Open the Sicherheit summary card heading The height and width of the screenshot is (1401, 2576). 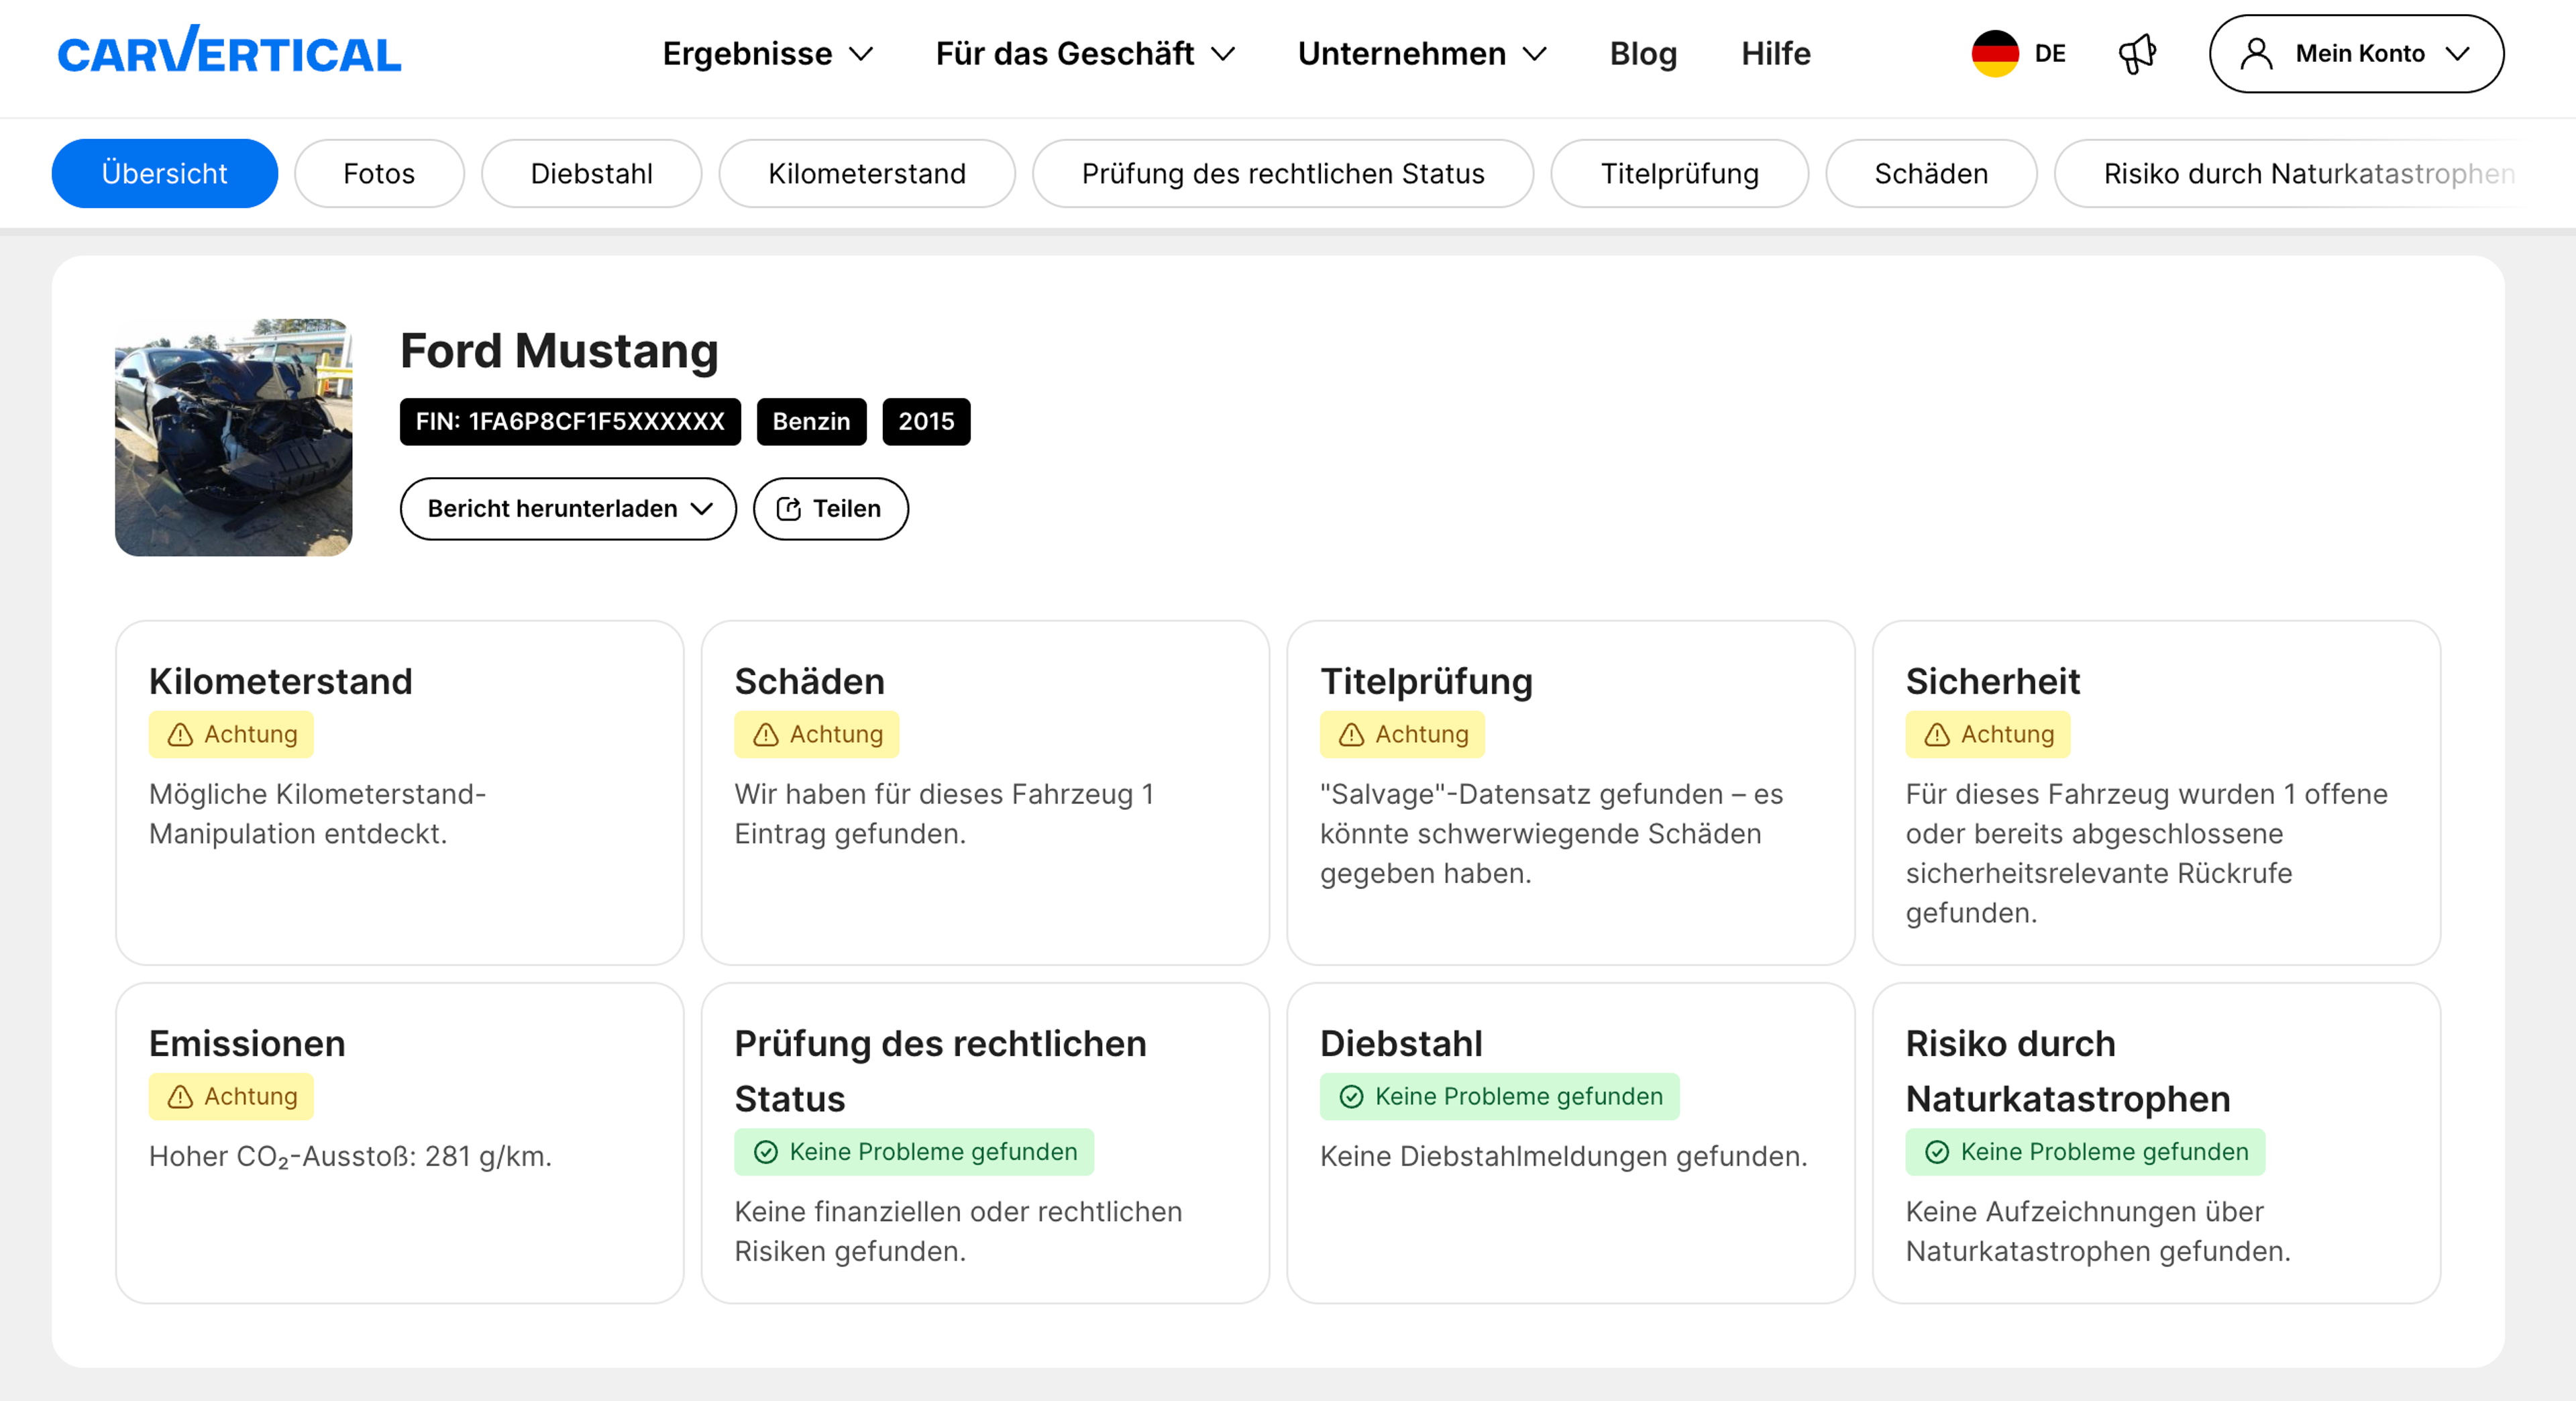1992,681
